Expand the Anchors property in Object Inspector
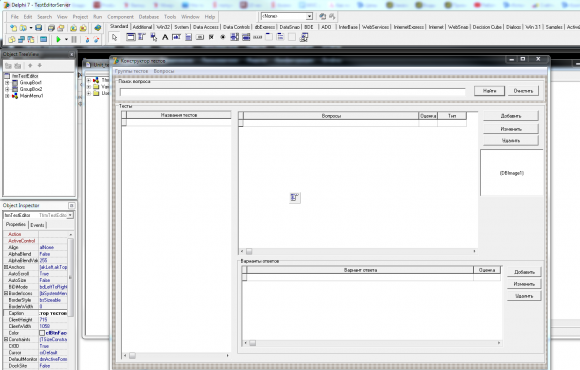This screenshot has width=580, height=370. pos(6,267)
